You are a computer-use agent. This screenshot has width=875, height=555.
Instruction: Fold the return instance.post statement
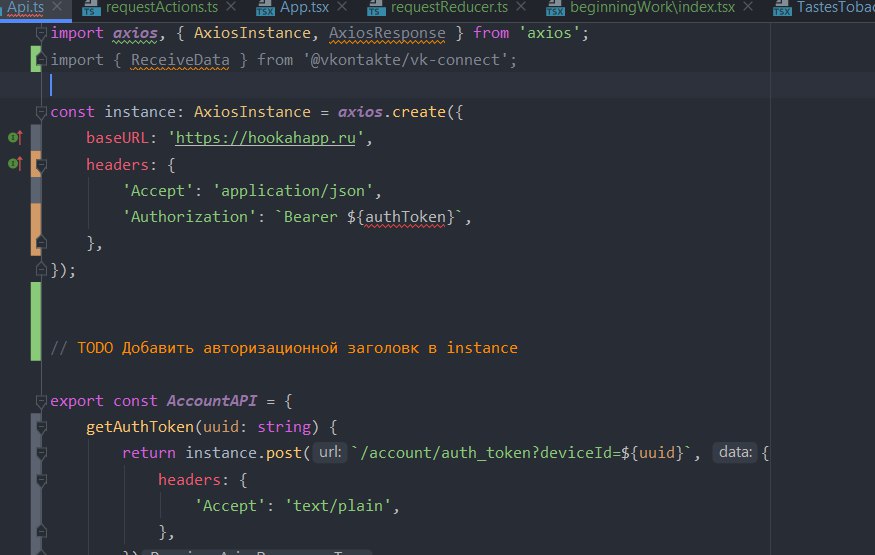tap(41, 453)
